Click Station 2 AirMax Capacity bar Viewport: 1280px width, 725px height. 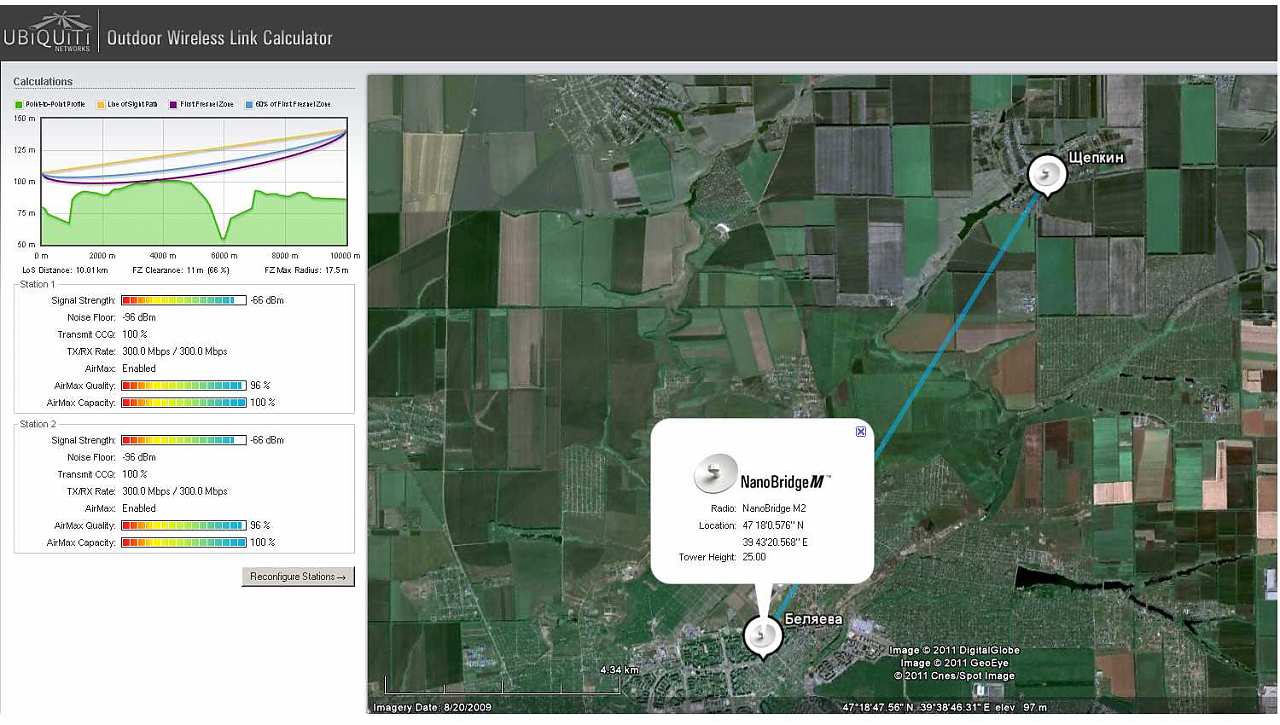click(x=183, y=542)
